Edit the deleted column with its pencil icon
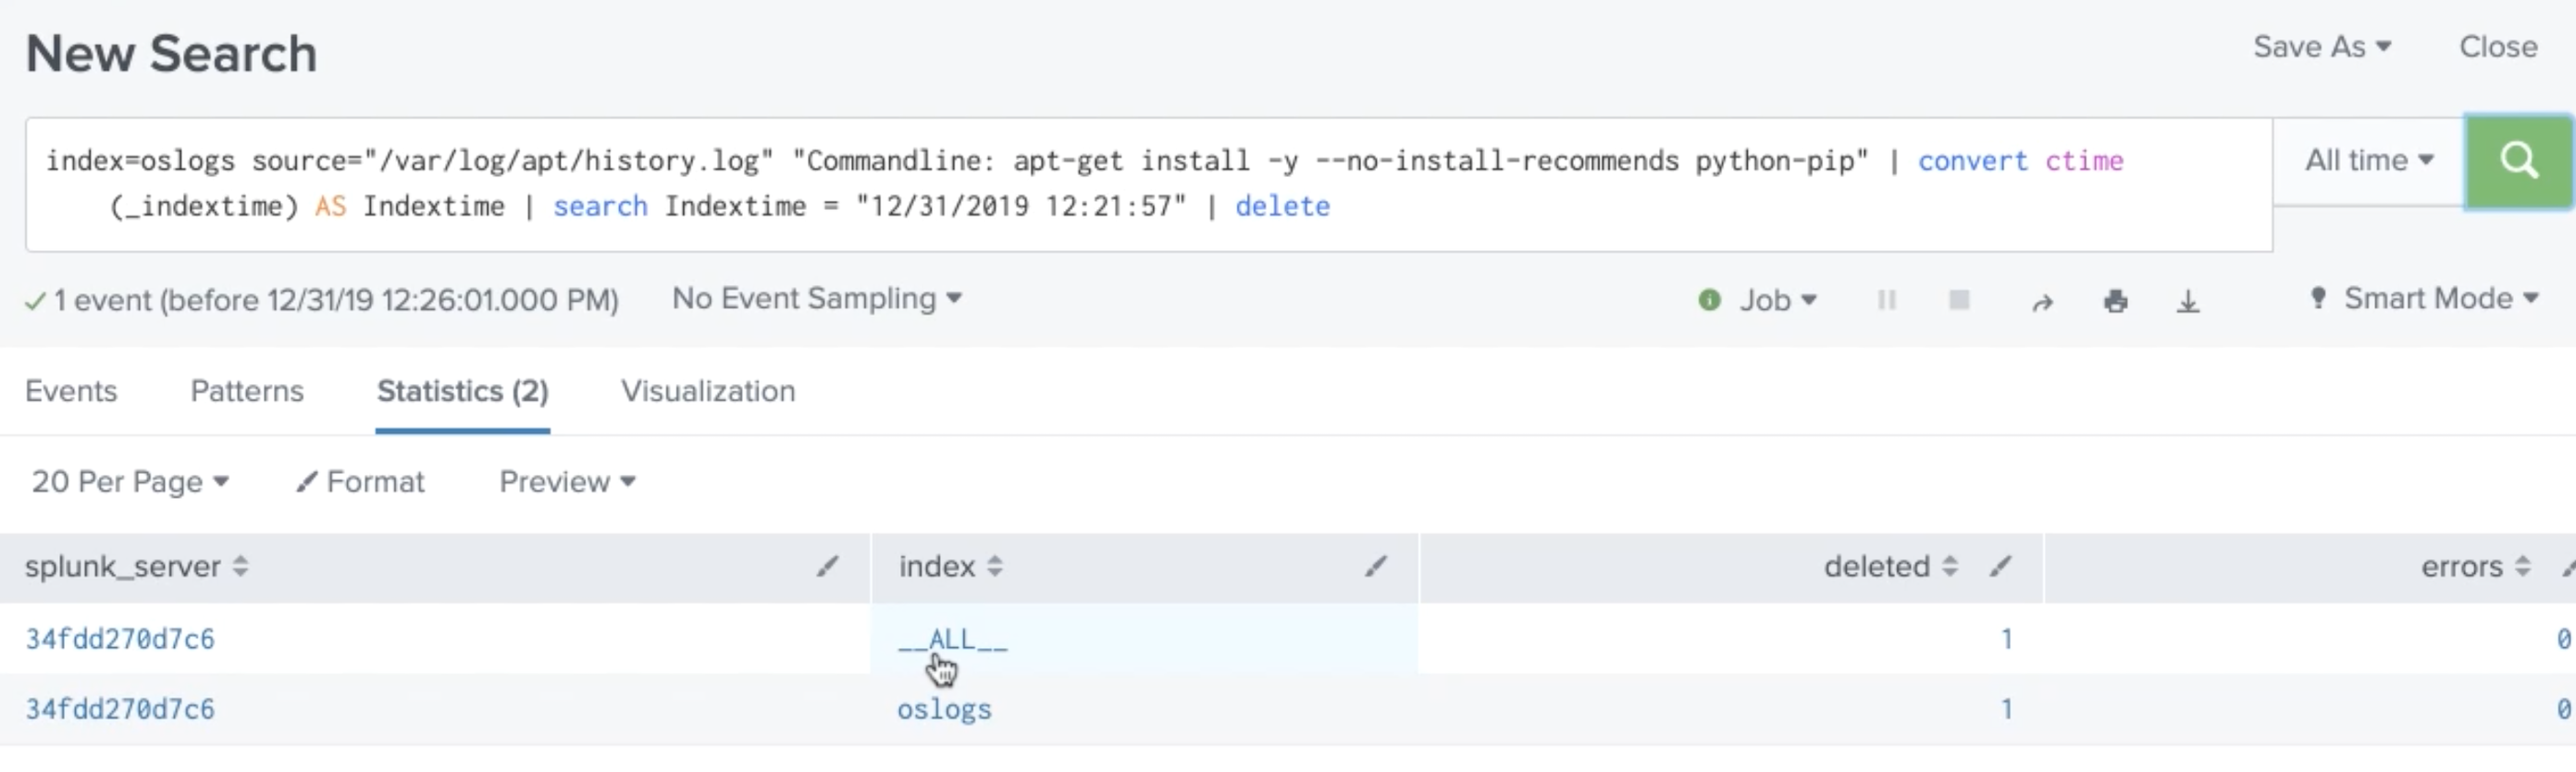Screen dimensions: 2576x772 tap(2000, 567)
